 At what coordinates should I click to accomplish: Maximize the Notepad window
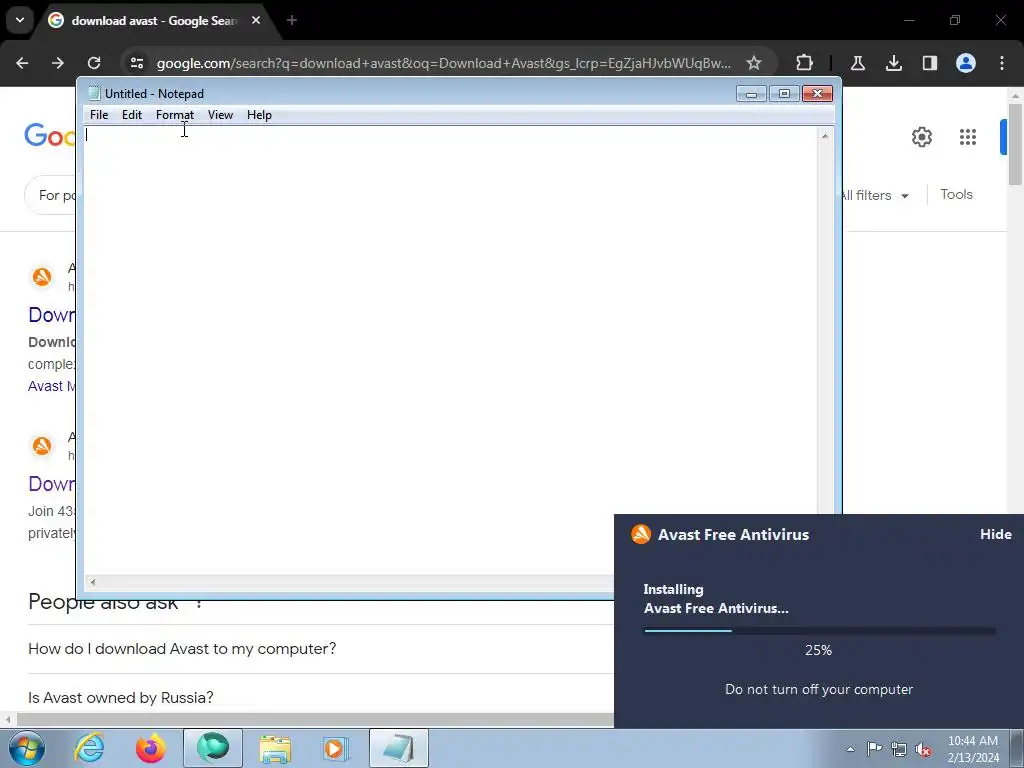click(784, 94)
